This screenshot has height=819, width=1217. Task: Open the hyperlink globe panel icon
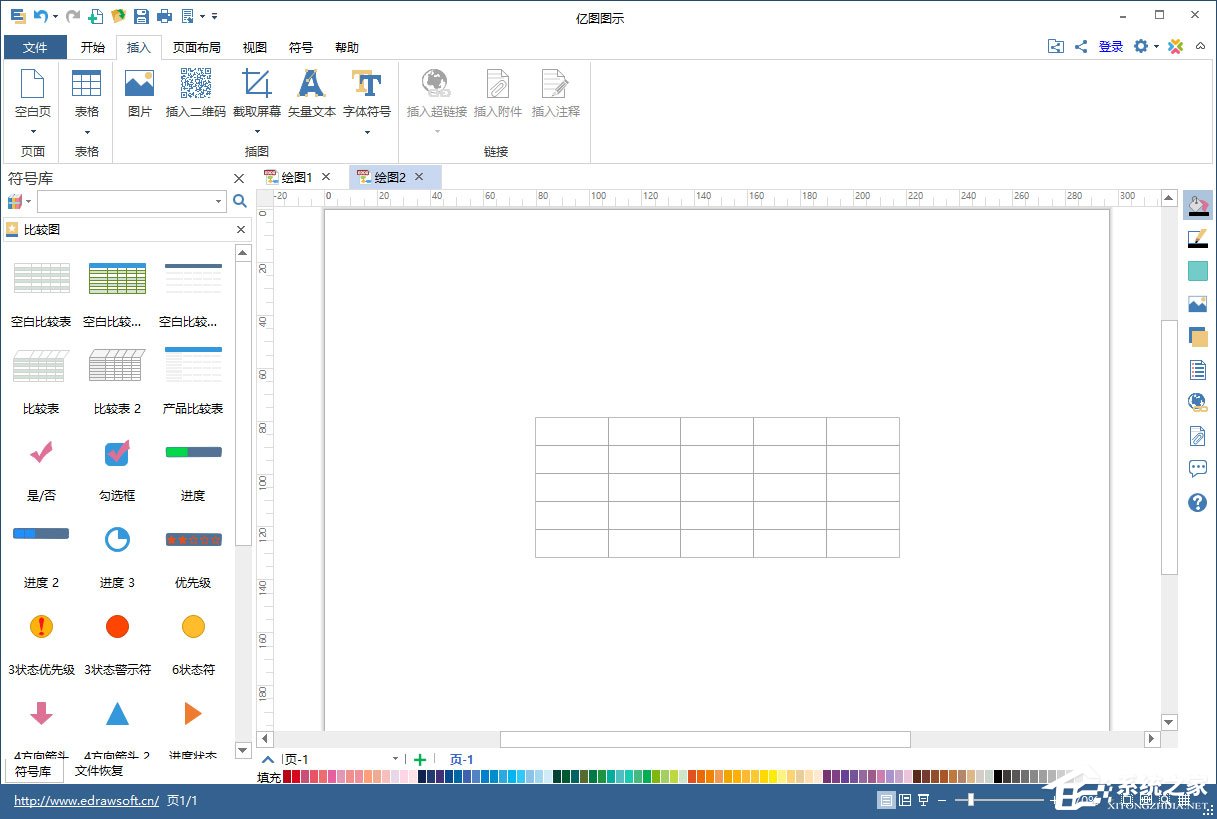coord(1197,403)
